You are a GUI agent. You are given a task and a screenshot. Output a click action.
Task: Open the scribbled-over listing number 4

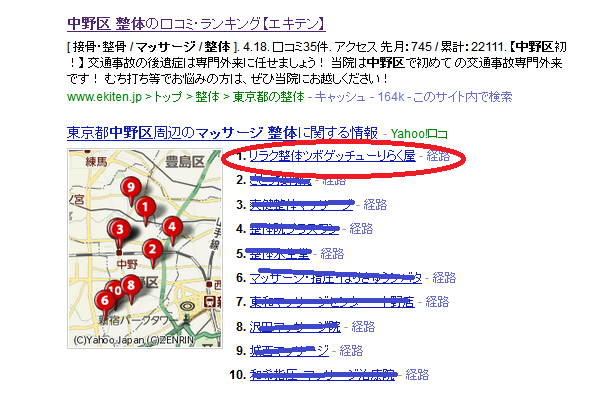click(294, 229)
